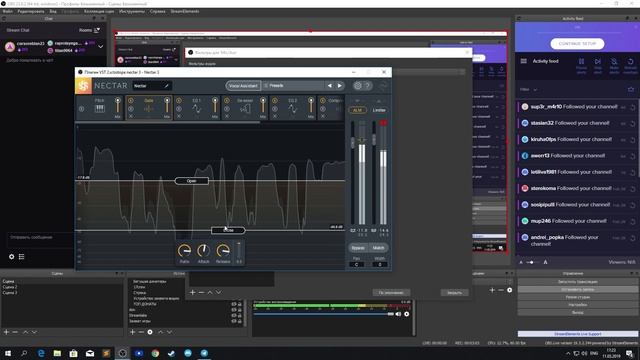Mute the audio device speaker icon in mixer

click(x=398, y=314)
